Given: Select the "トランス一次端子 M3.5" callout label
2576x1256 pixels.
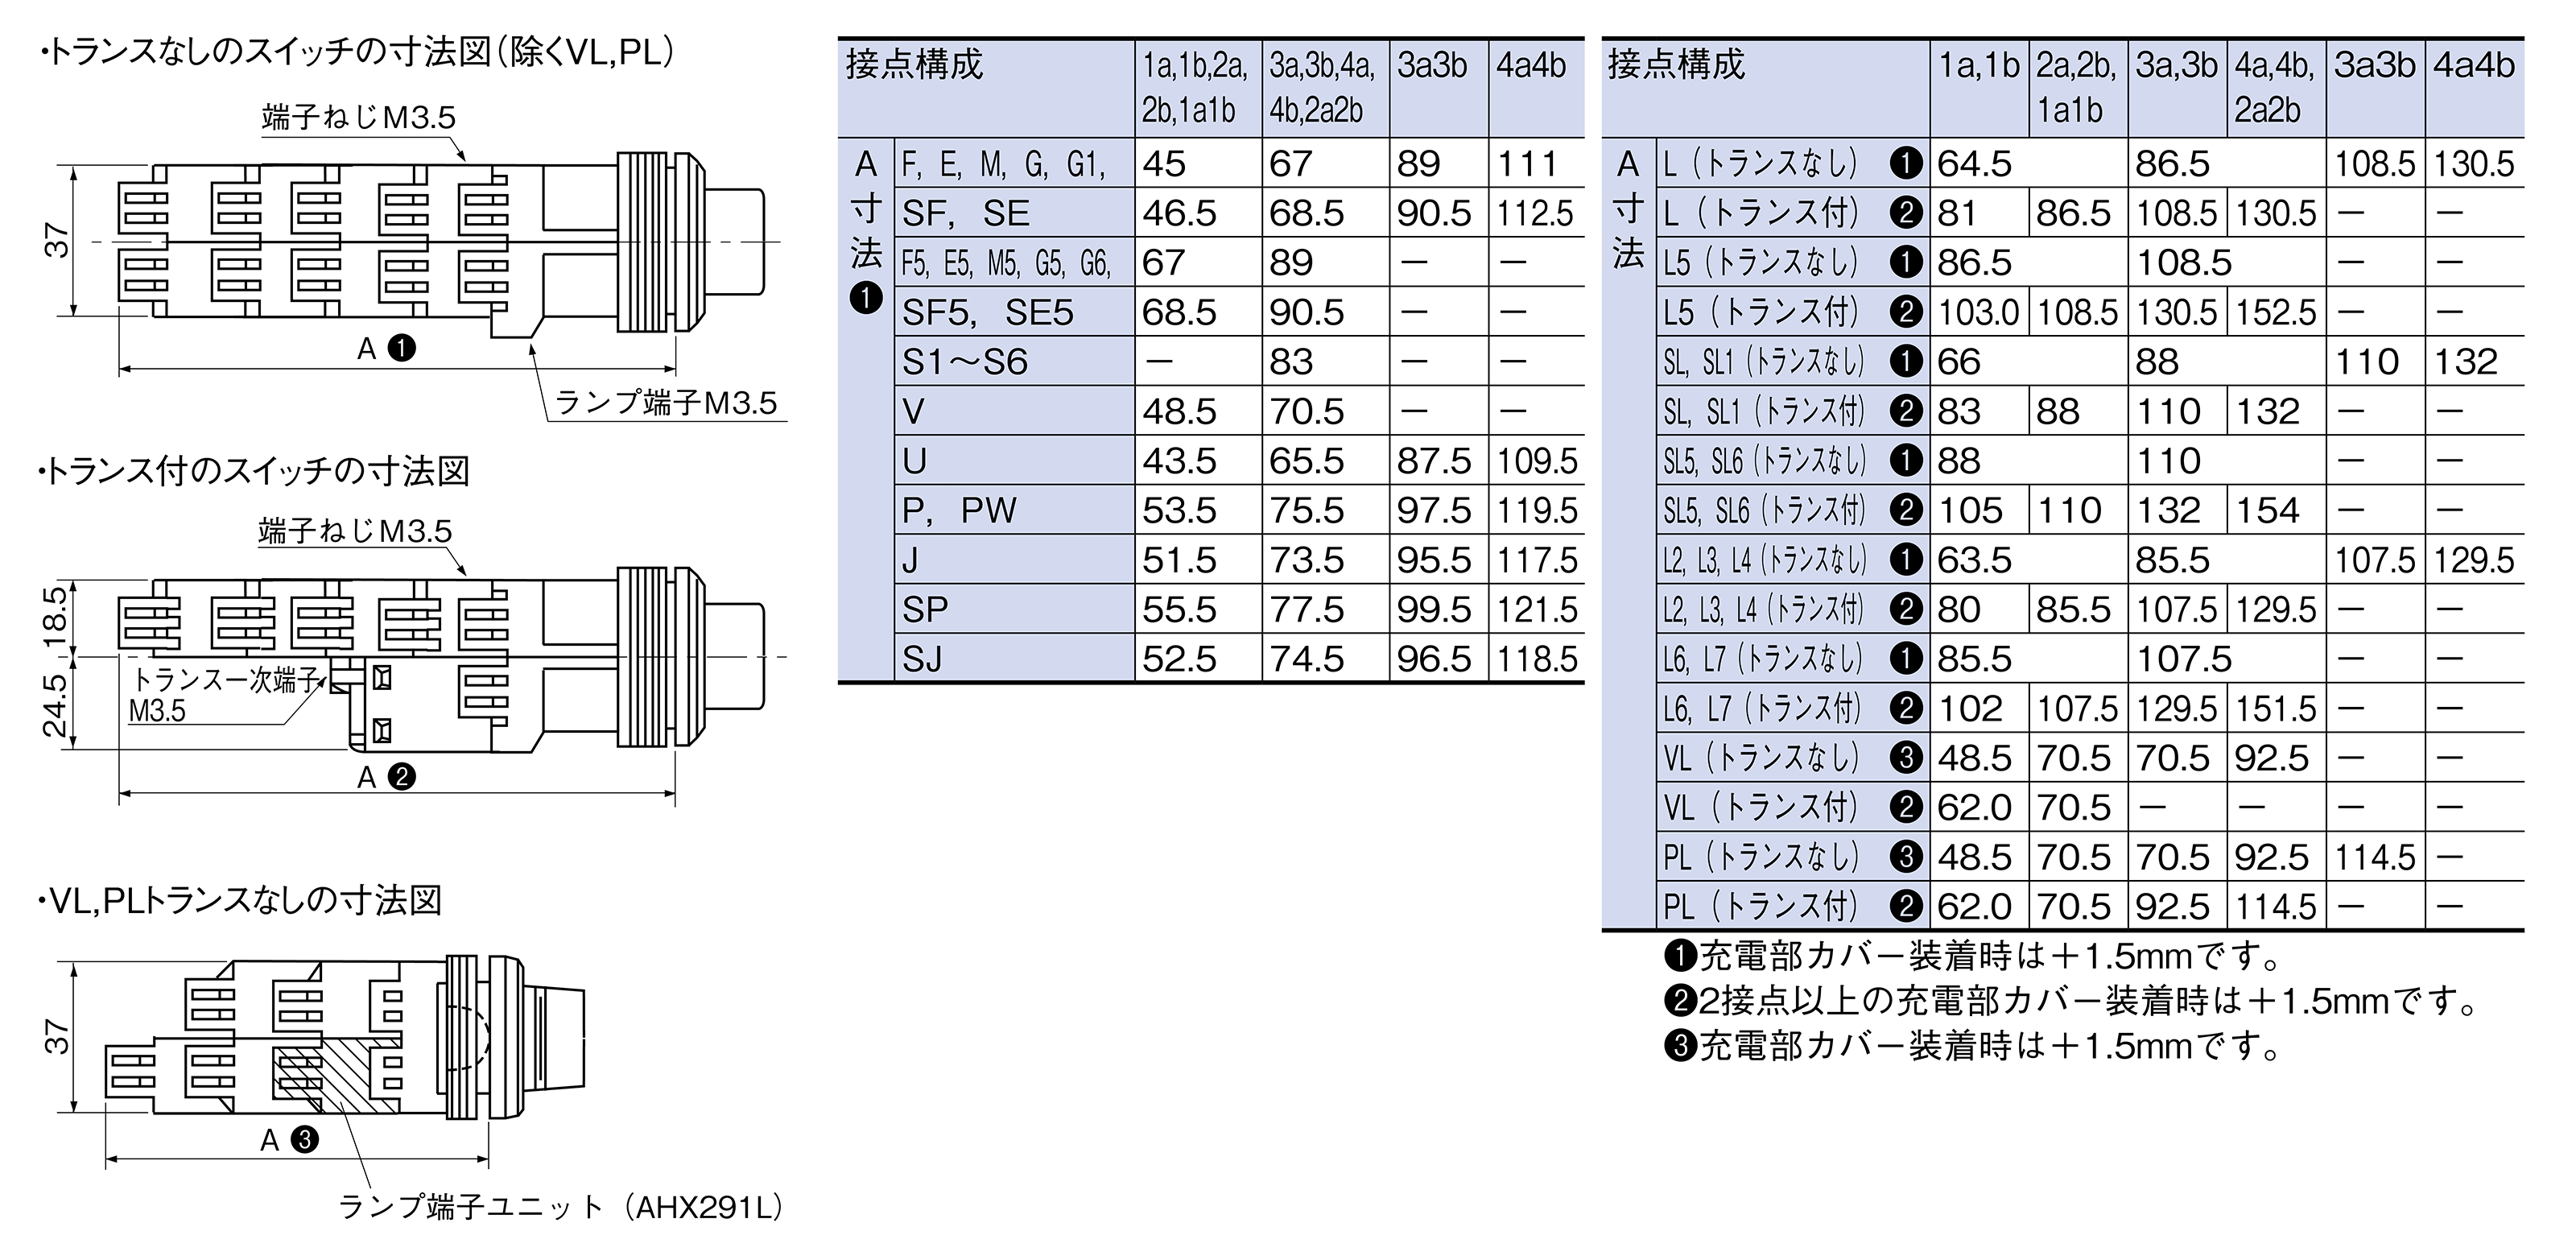Looking at the screenshot, I should (224, 696).
